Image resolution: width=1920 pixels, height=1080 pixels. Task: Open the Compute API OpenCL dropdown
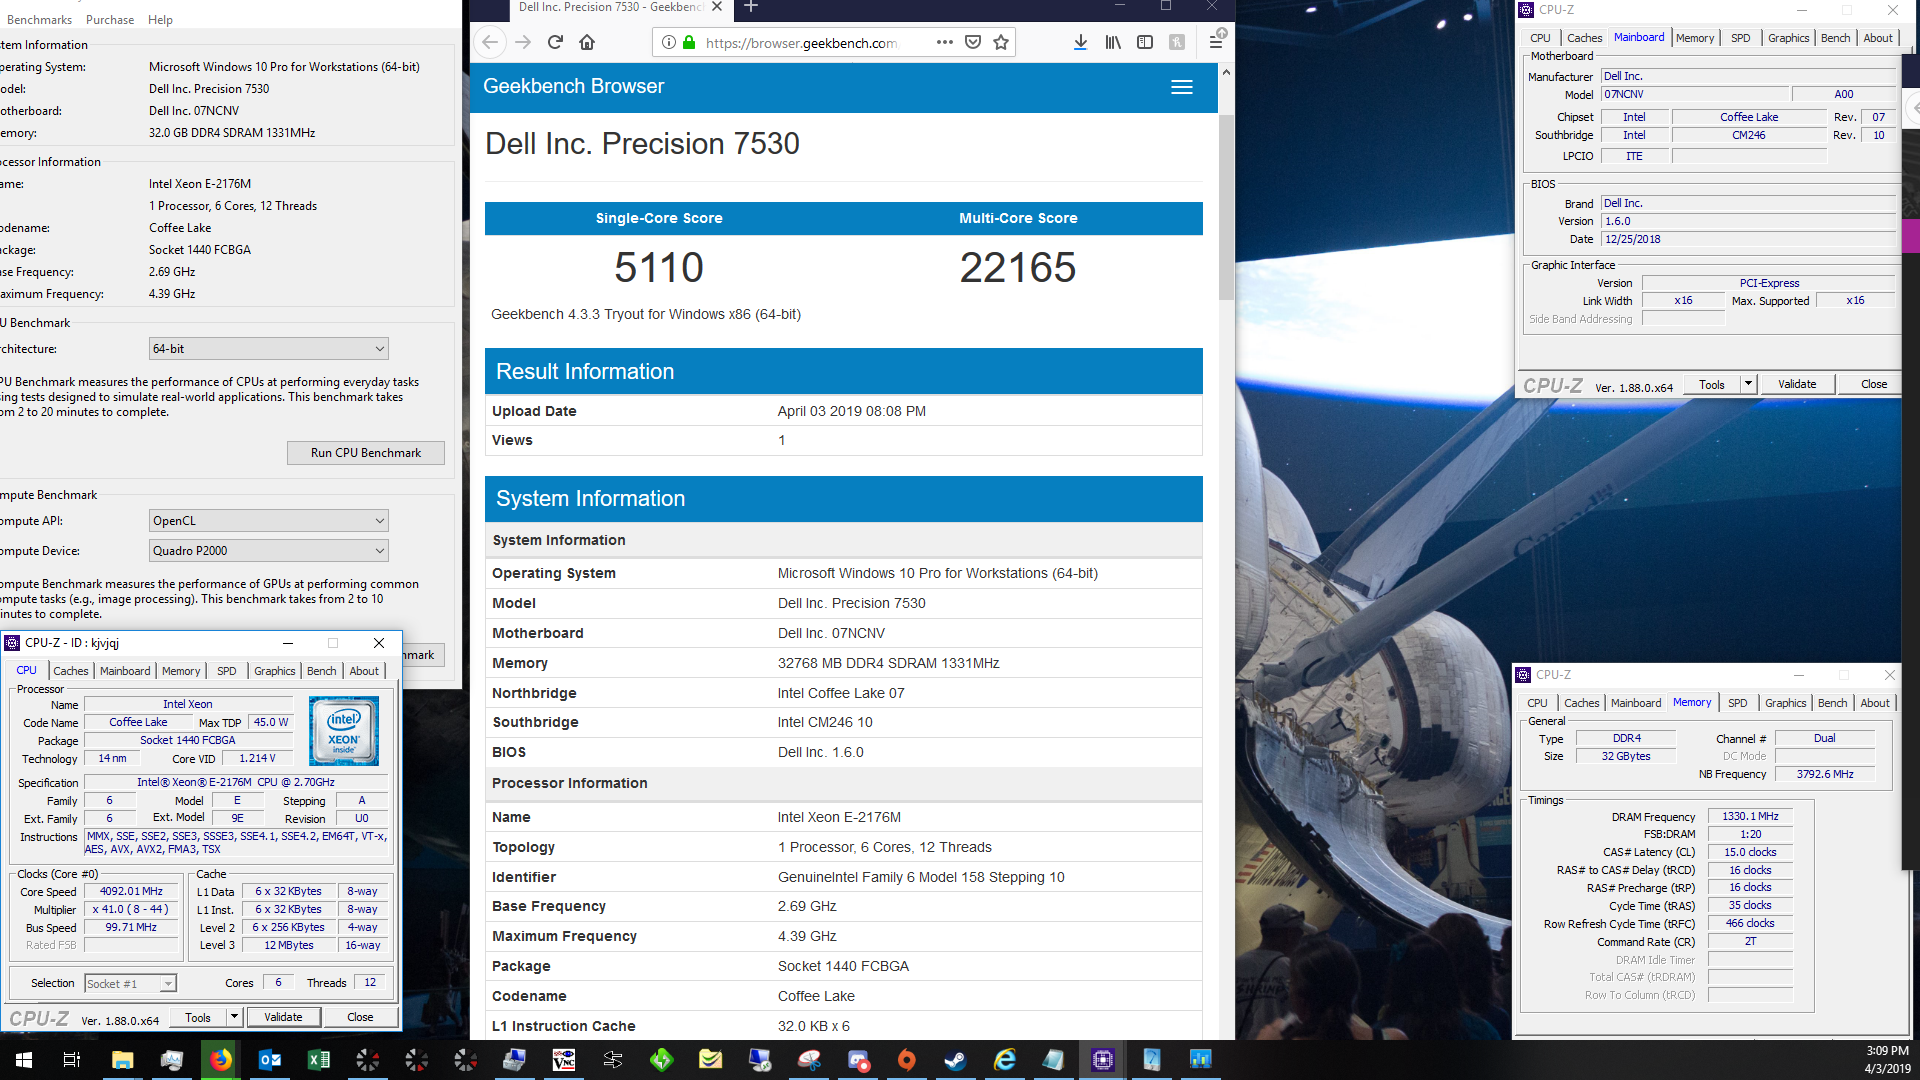[268, 521]
